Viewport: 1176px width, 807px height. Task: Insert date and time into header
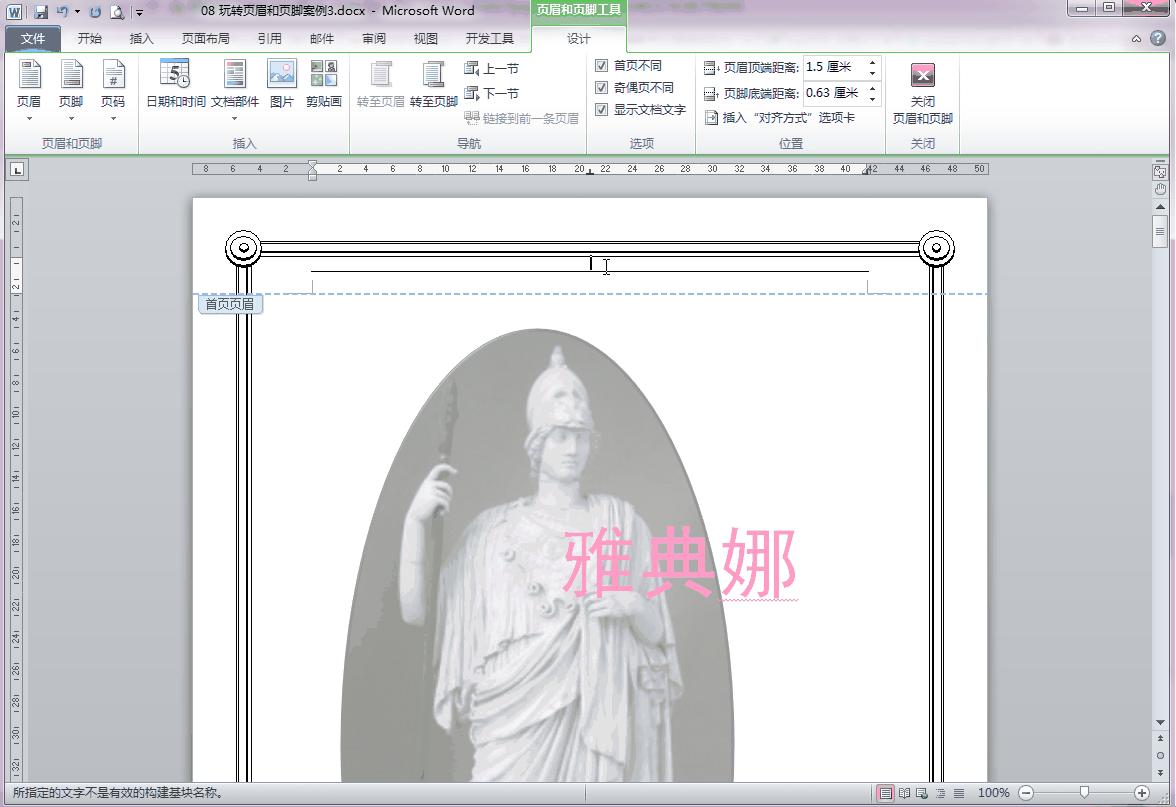174,88
